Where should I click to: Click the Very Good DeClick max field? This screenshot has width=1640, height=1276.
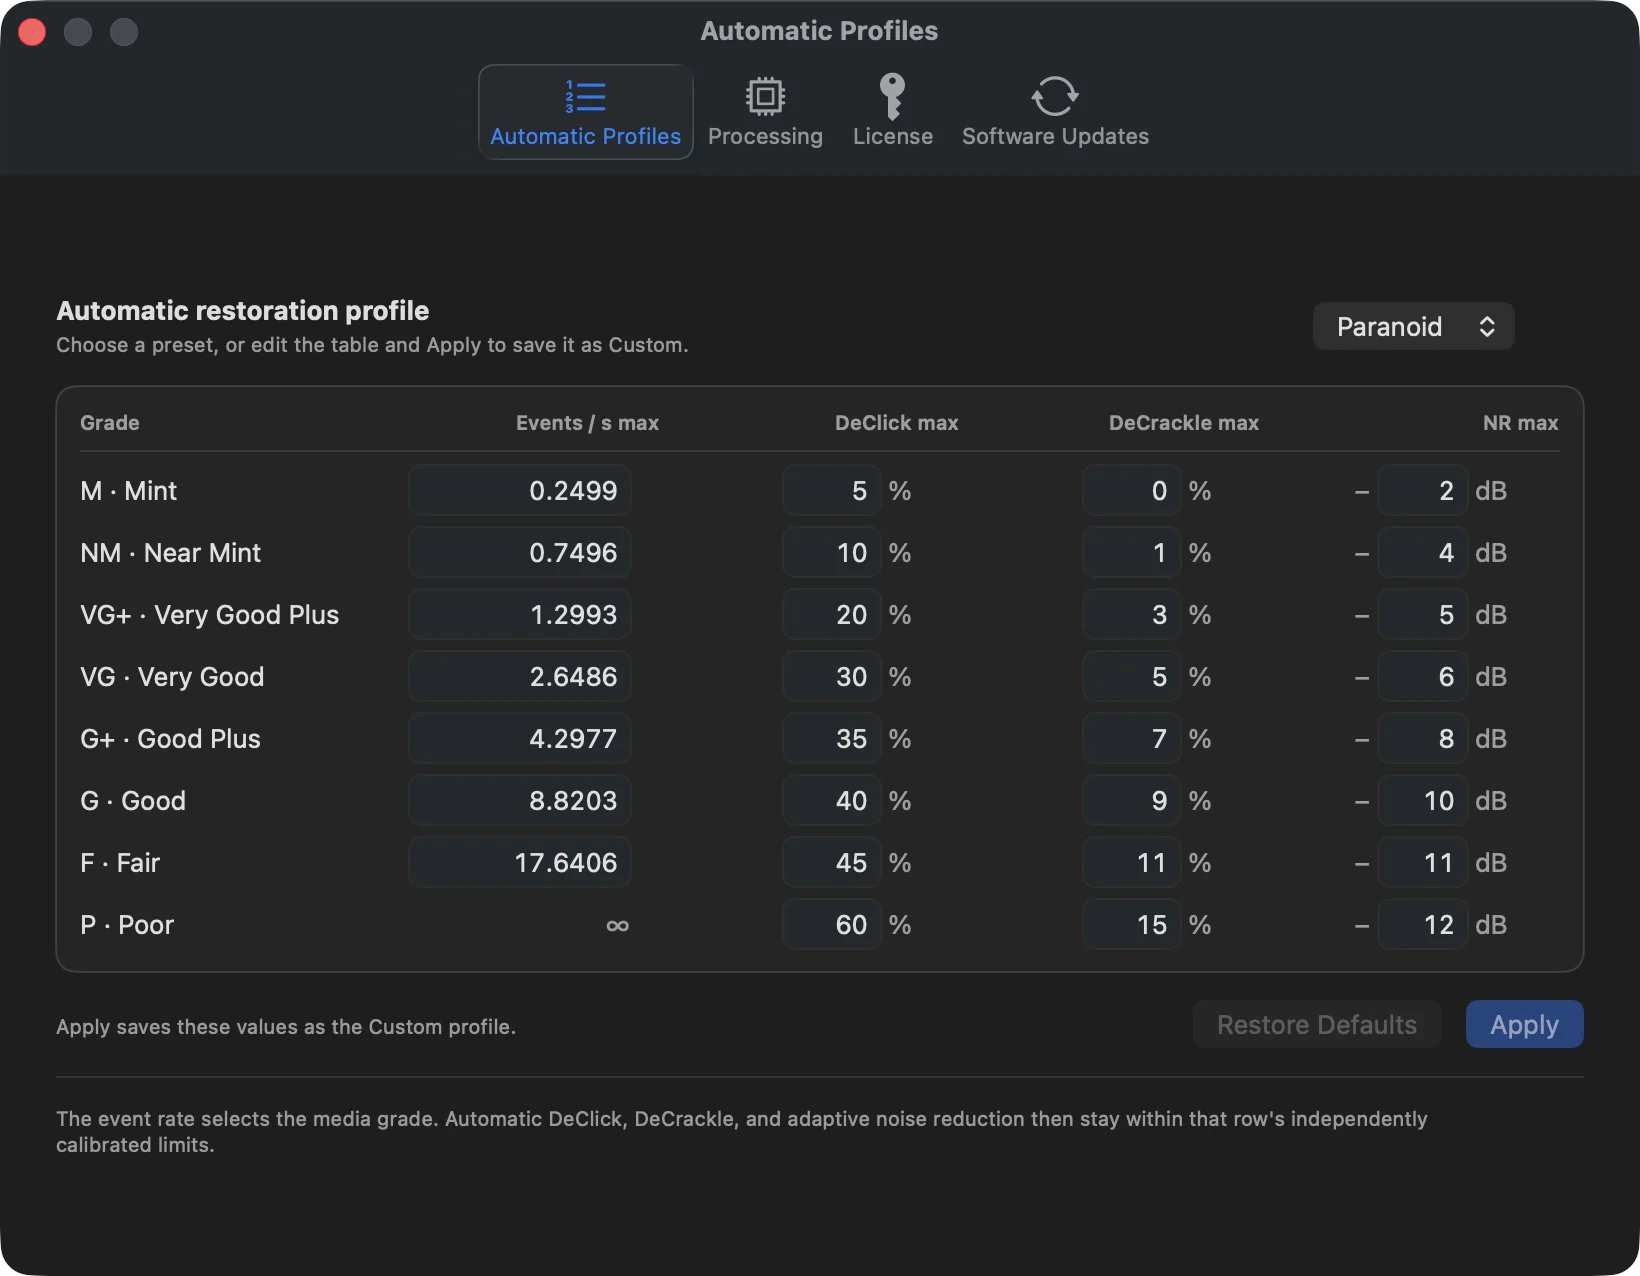831,676
